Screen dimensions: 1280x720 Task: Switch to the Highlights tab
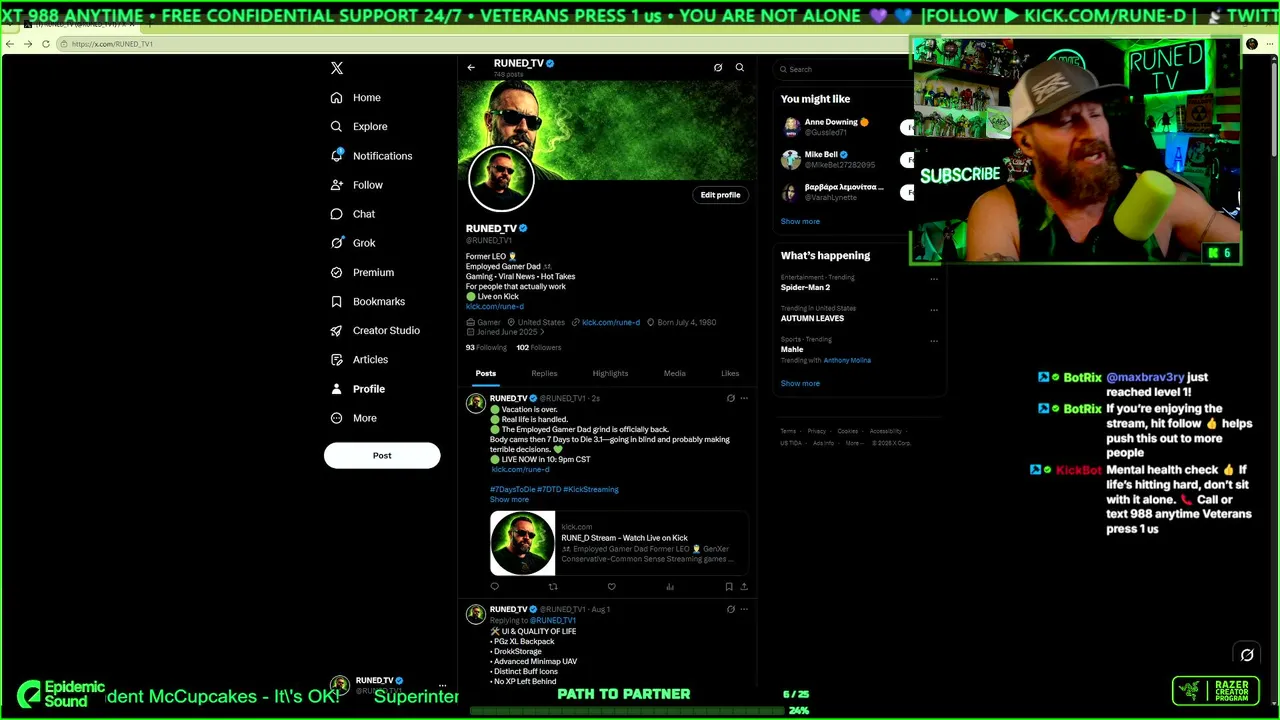tap(610, 373)
